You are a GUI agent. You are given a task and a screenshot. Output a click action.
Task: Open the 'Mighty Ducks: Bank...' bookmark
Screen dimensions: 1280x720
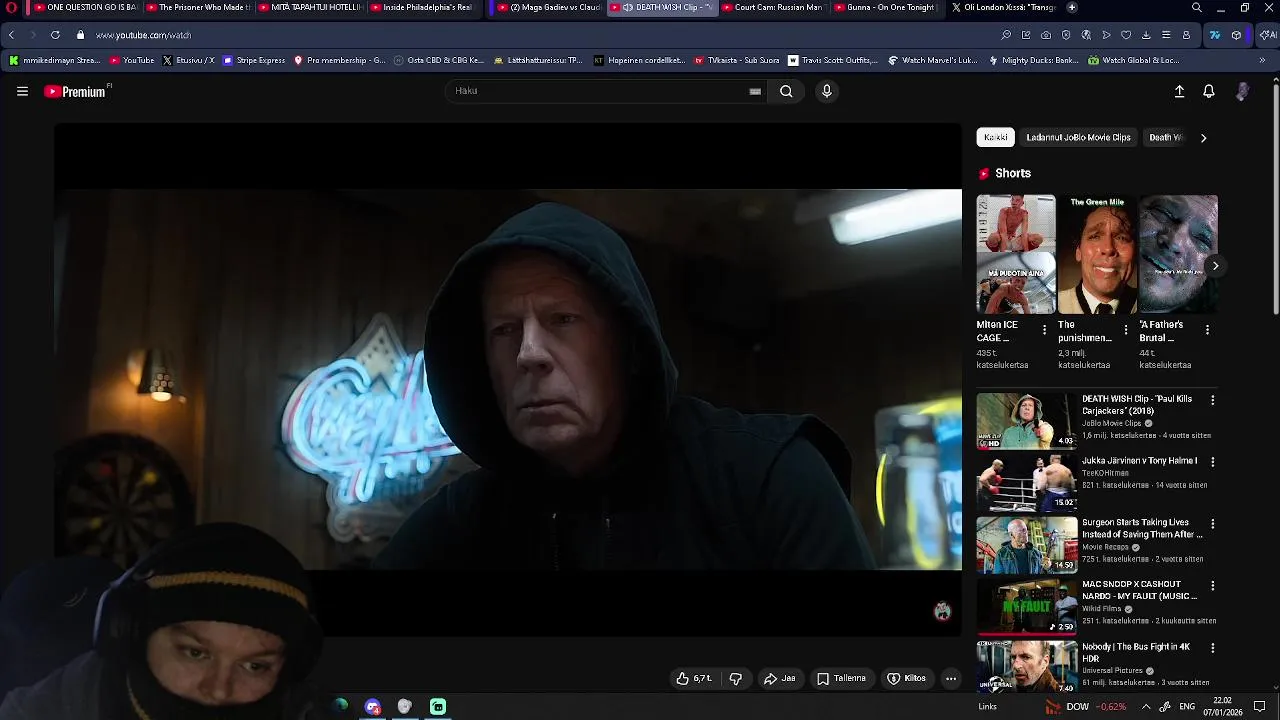[1033, 60]
